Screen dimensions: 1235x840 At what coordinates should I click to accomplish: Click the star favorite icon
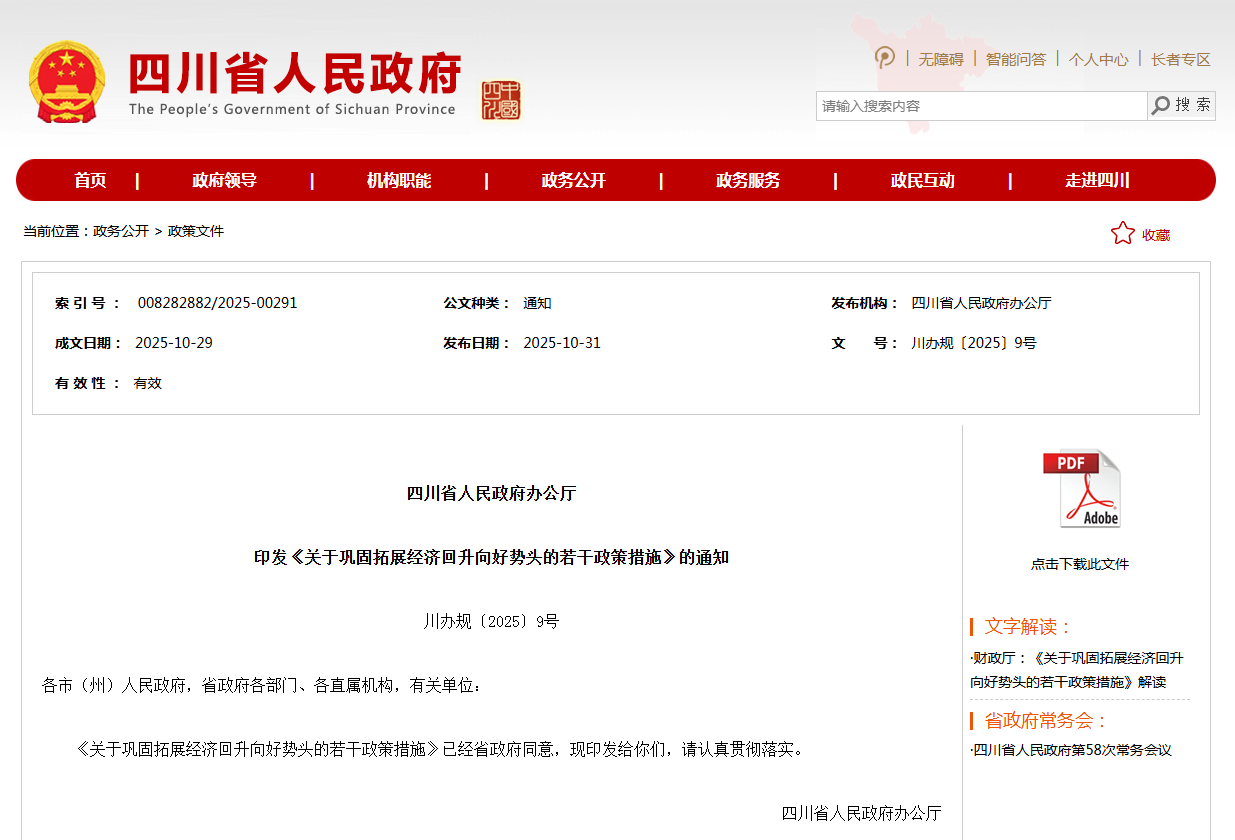coord(1122,234)
